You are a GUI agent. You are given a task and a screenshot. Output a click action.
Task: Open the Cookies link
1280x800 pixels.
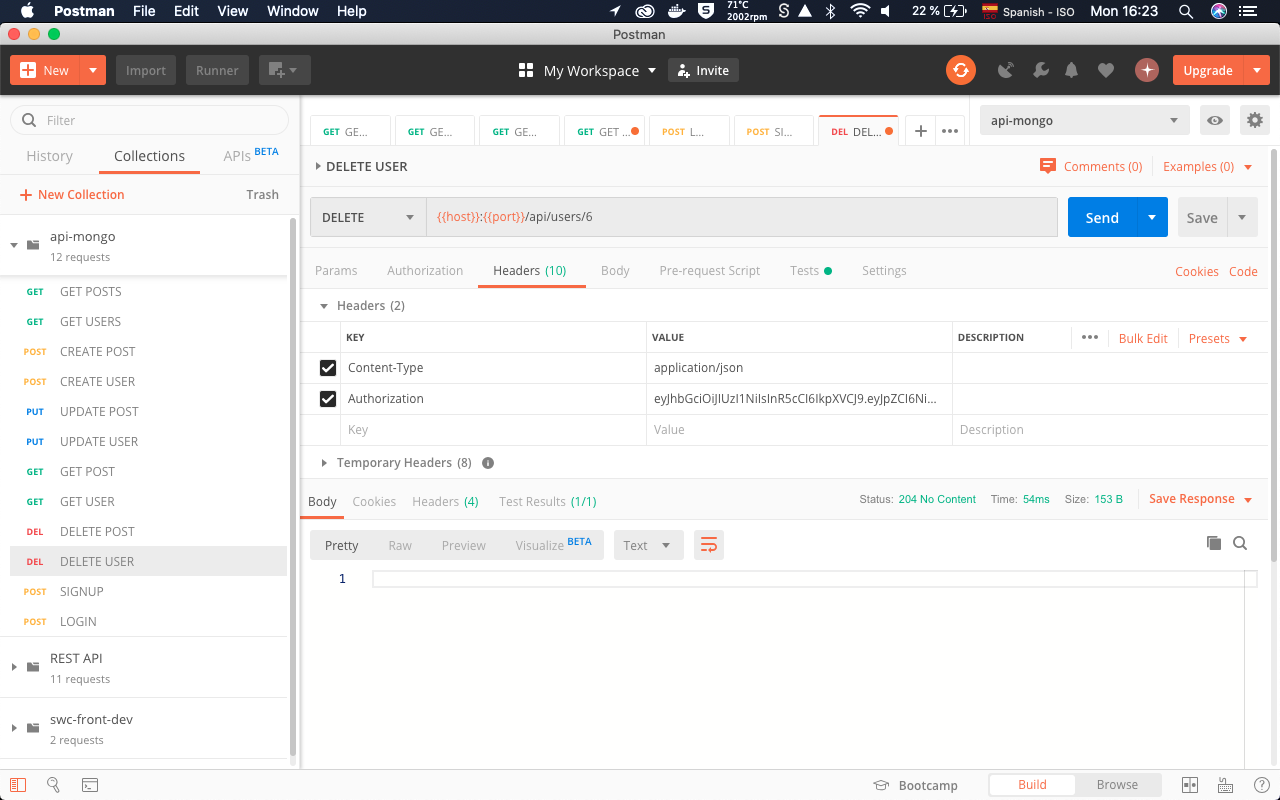(x=1196, y=271)
